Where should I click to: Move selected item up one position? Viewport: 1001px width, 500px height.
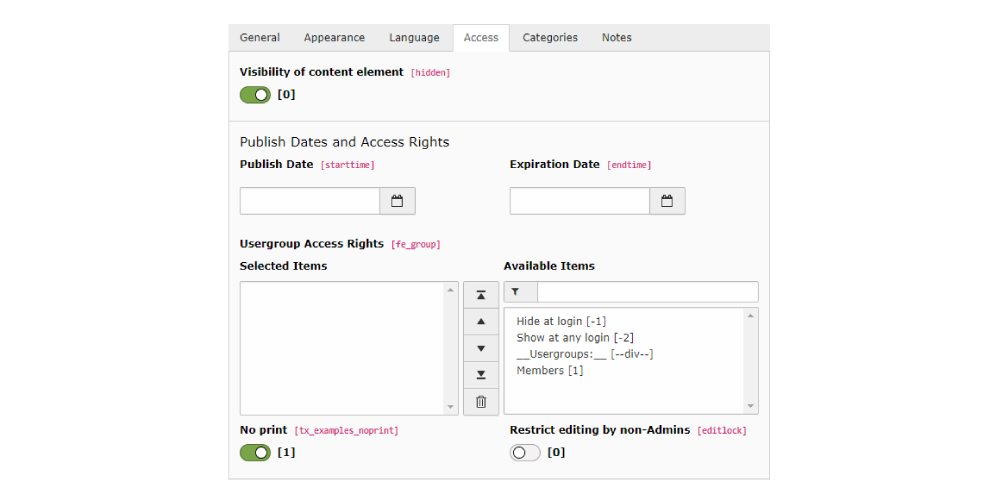click(x=481, y=322)
